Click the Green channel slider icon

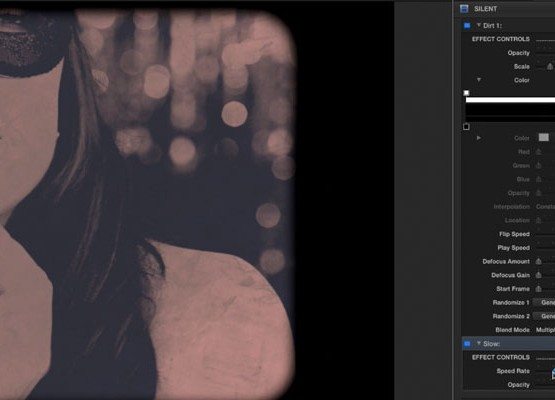(x=538, y=165)
